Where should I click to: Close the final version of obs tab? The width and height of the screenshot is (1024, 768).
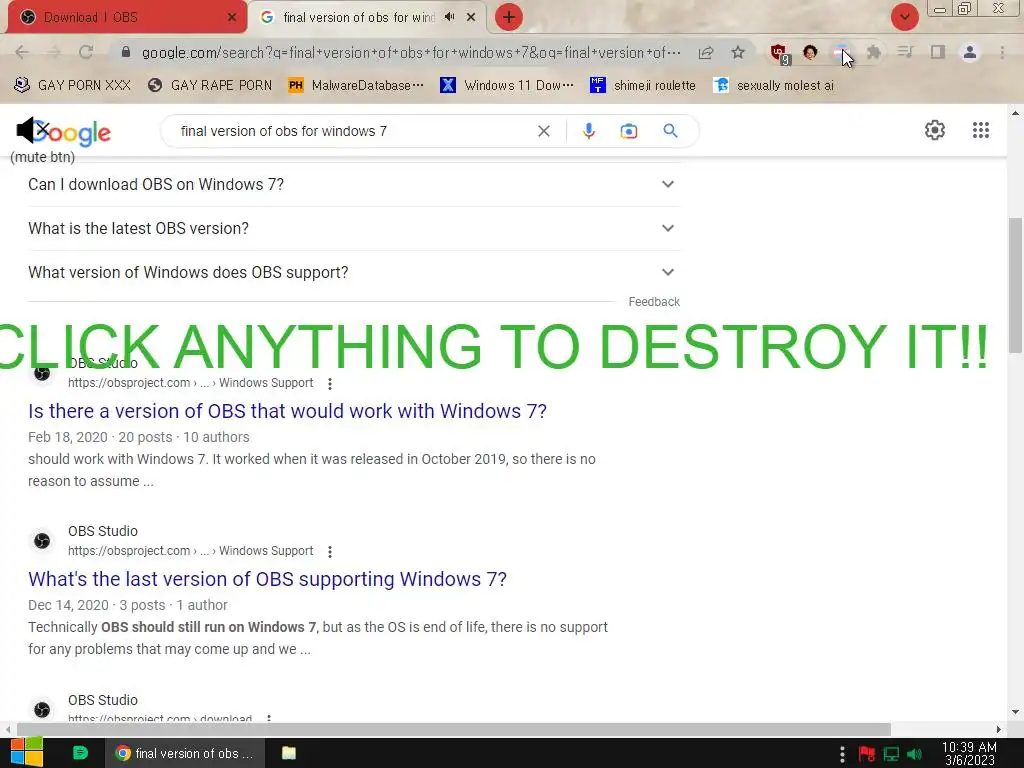471,18
